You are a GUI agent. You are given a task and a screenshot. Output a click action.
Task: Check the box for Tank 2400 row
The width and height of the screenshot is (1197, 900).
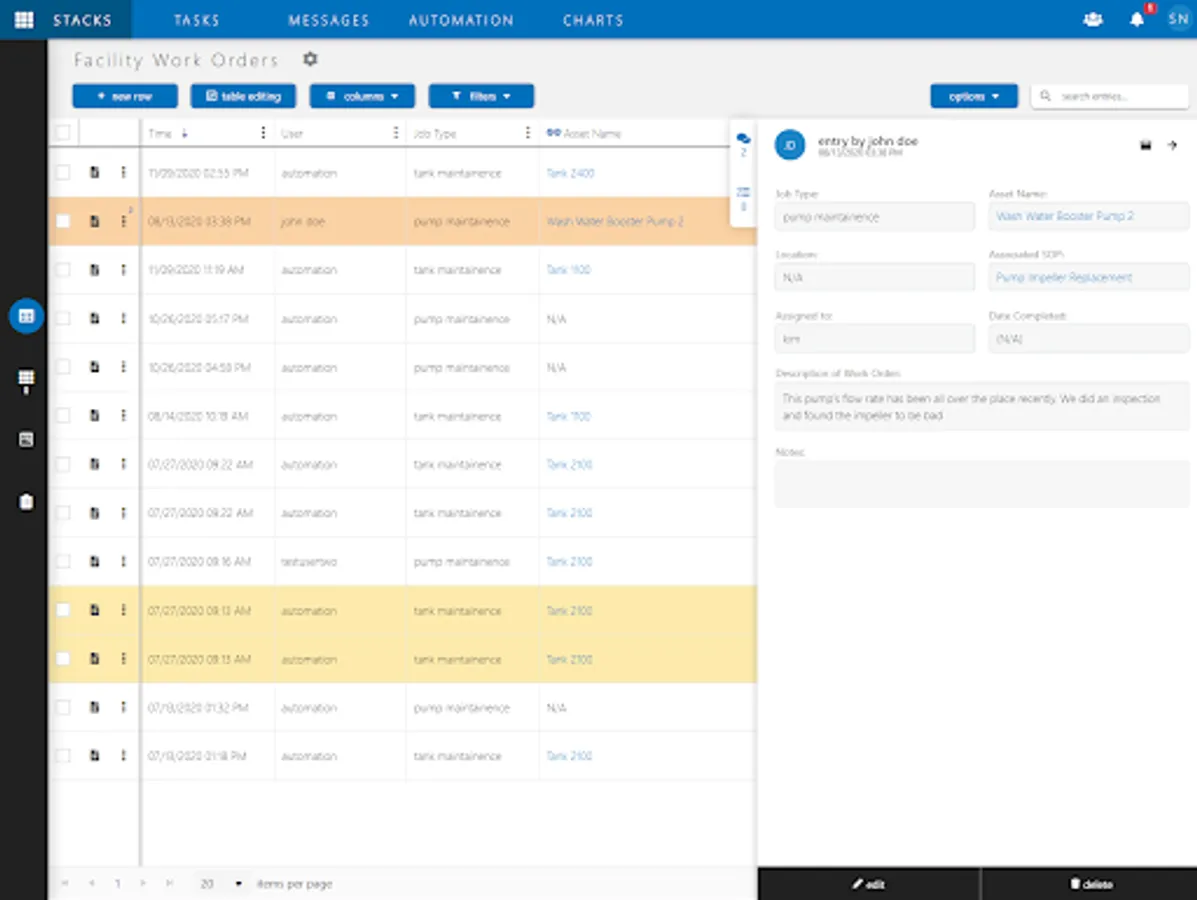tap(63, 173)
